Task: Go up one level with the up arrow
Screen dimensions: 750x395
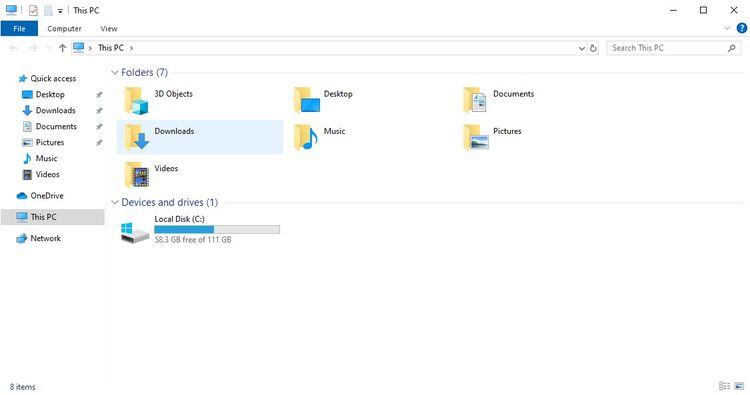Action: point(62,48)
